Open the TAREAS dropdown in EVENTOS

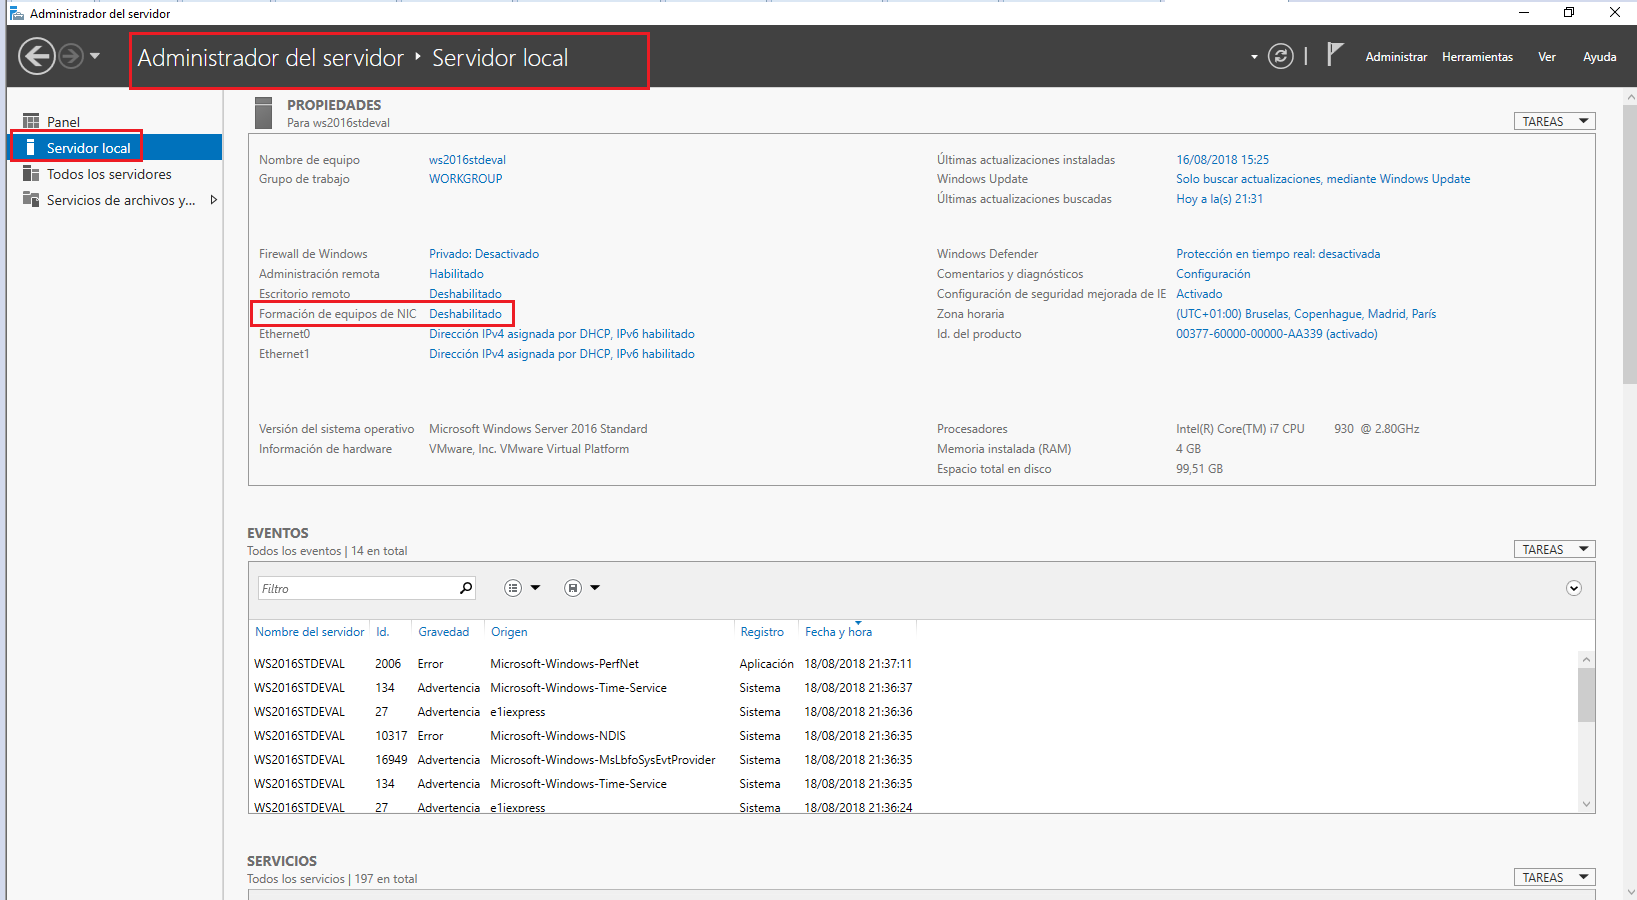point(1554,548)
